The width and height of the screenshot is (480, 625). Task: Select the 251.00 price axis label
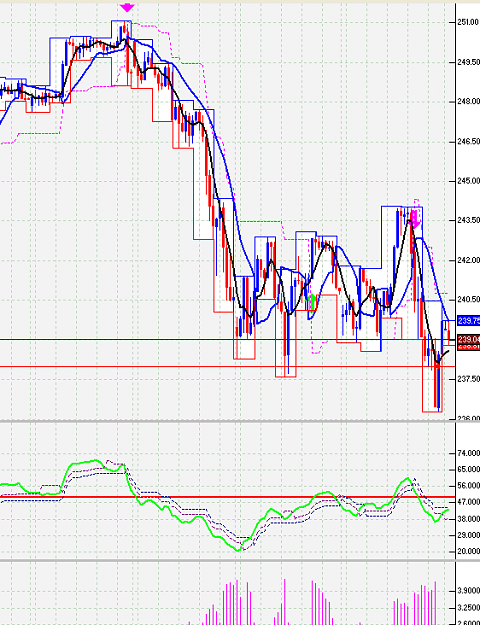click(x=468, y=23)
